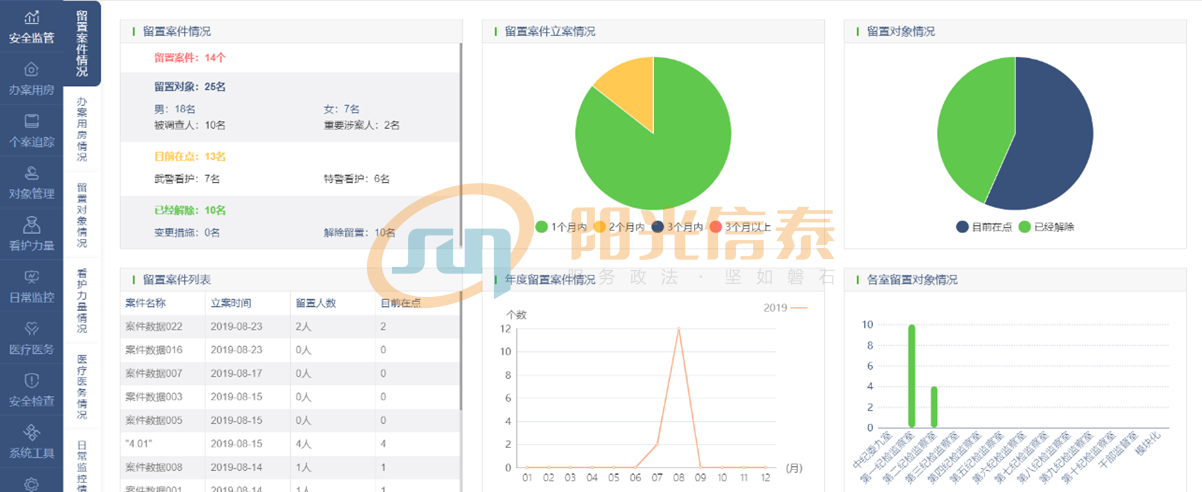Screen dimensions: 1202x492
Task: Click the 被调查人: 10名 value
Action: 190,125
